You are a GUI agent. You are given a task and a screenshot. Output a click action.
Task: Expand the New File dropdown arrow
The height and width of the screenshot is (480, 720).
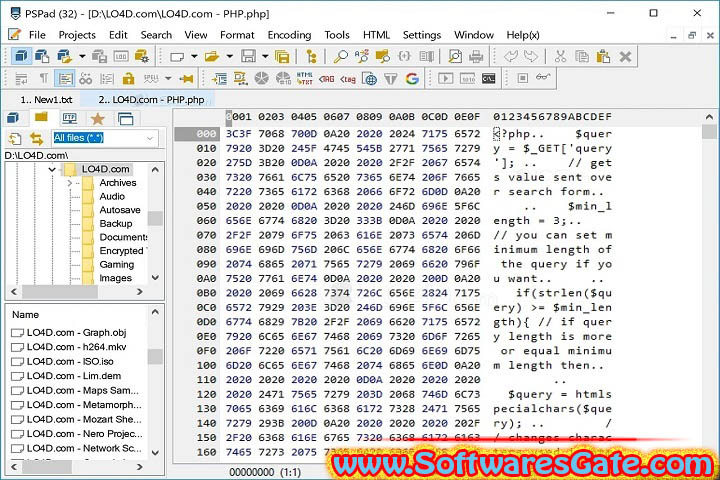point(194,56)
